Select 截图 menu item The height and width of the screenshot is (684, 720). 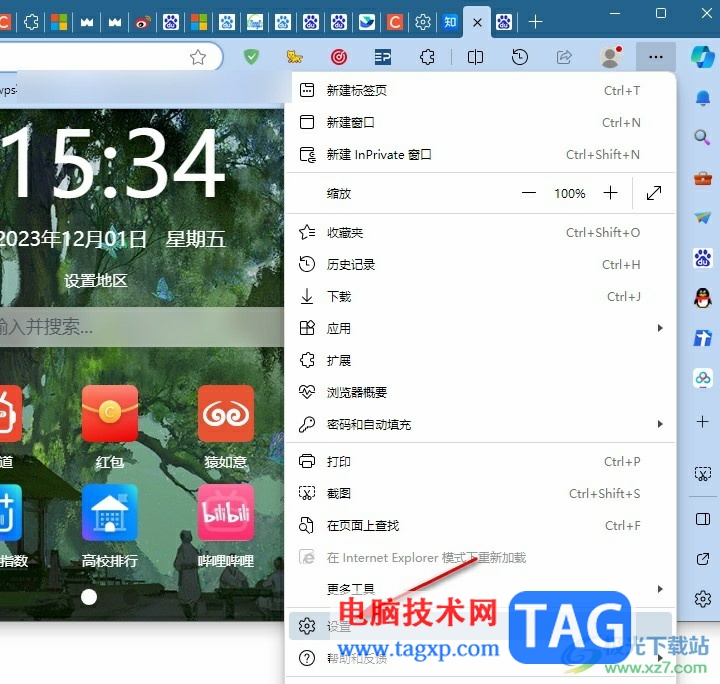(x=480, y=493)
